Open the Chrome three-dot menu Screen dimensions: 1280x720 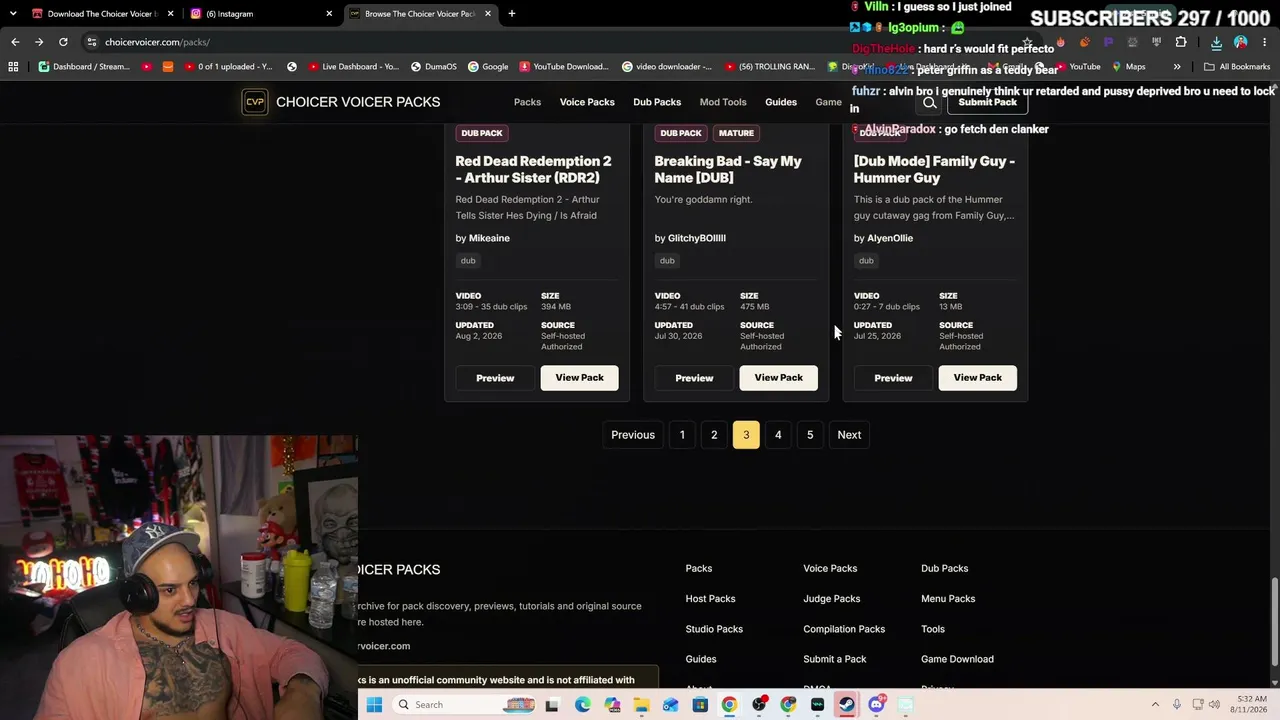pyautogui.click(x=1265, y=42)
